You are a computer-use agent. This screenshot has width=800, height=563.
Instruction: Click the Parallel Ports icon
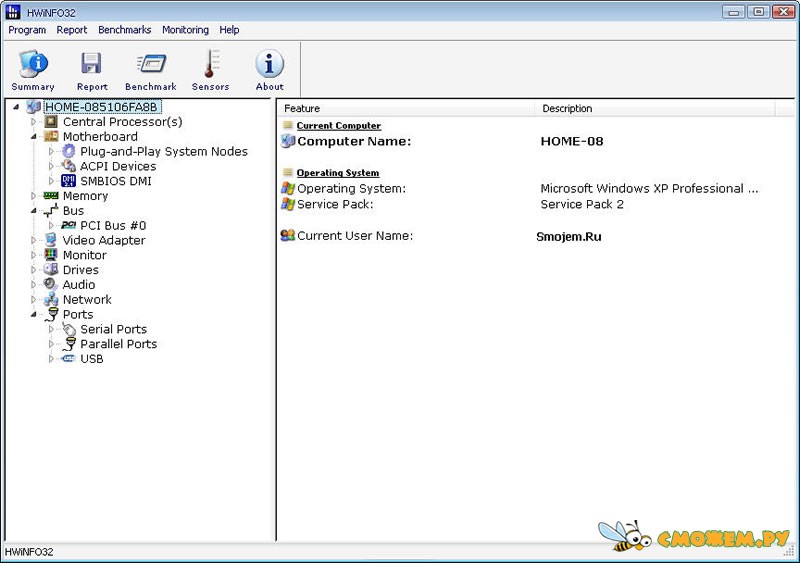point(69,344)
